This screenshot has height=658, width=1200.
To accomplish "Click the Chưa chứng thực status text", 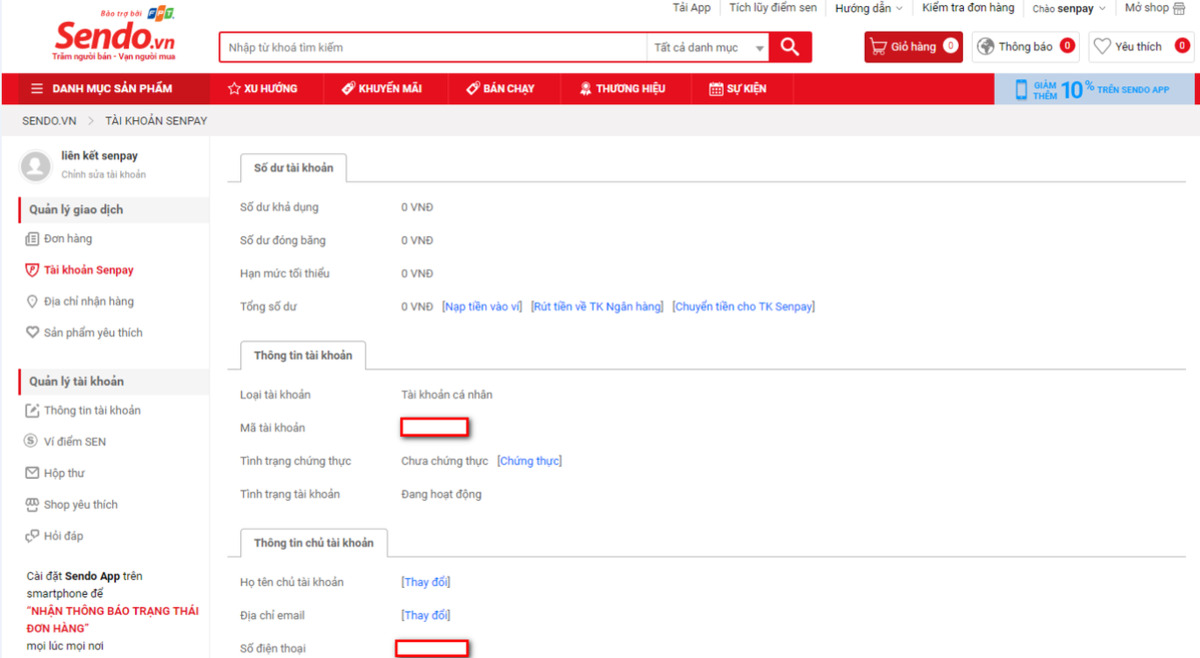I will point(444,461).
